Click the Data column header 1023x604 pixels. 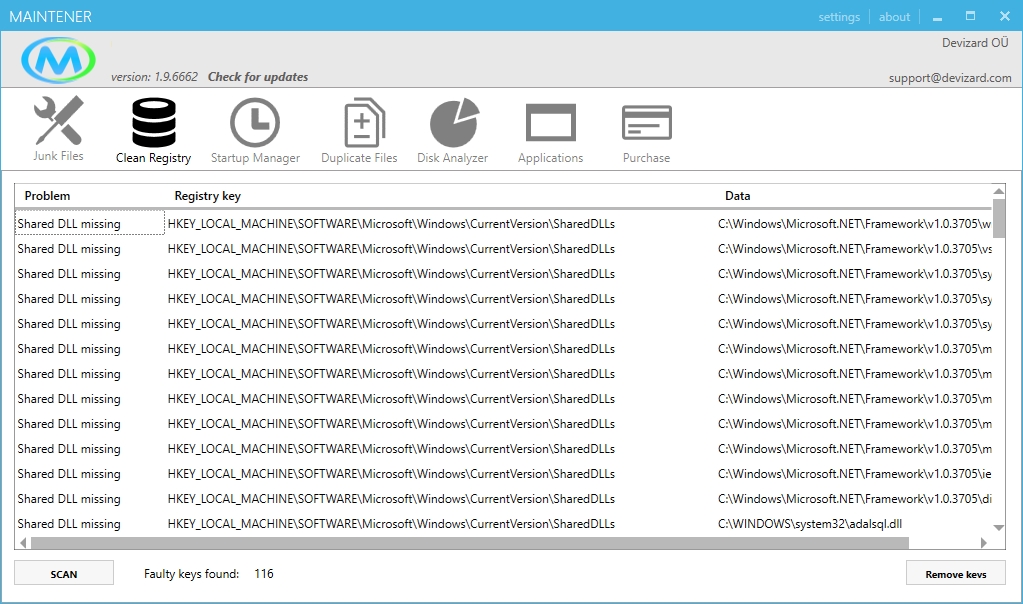737,196
